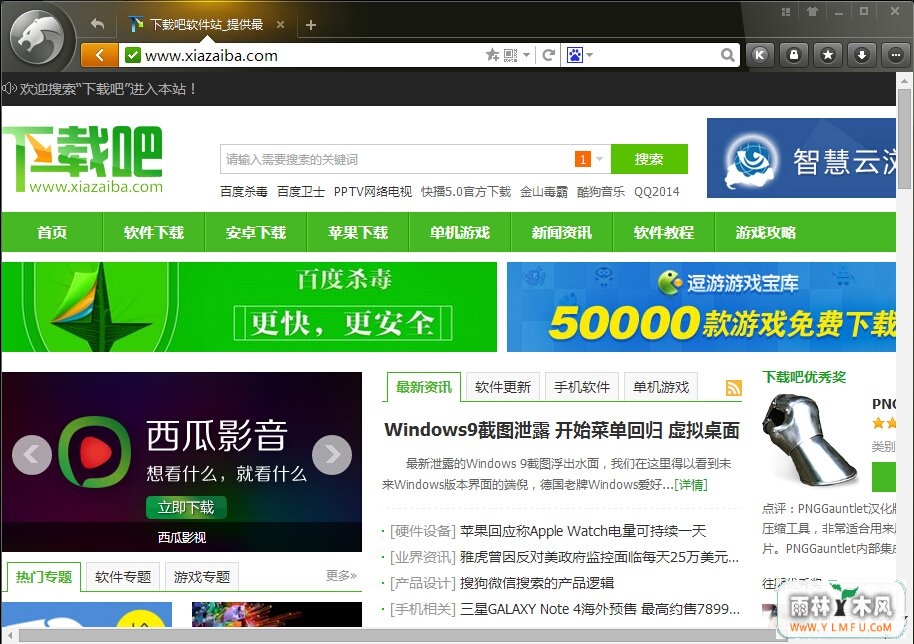Select 新闻资讯 in the navigation bar
Screen dimensions: 914x644
pyautogui.click(x=562, y=232)
